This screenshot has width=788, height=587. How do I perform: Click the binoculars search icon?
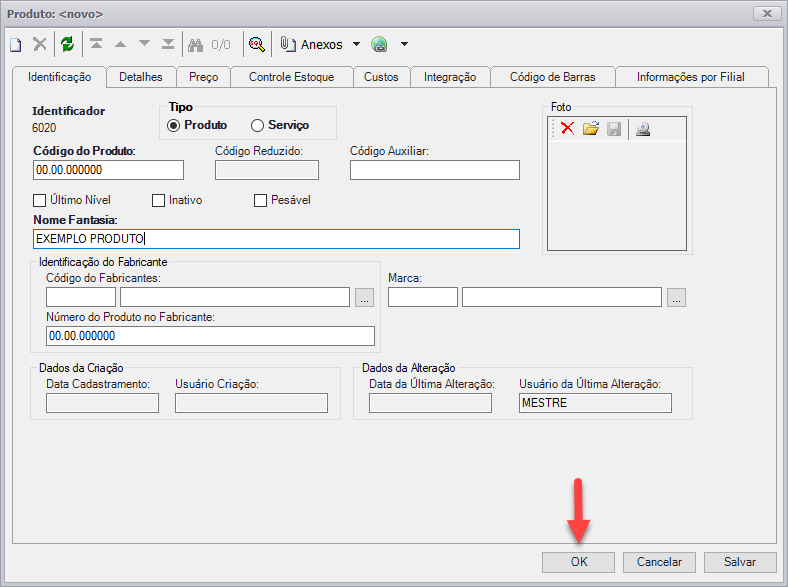(195, 45)
